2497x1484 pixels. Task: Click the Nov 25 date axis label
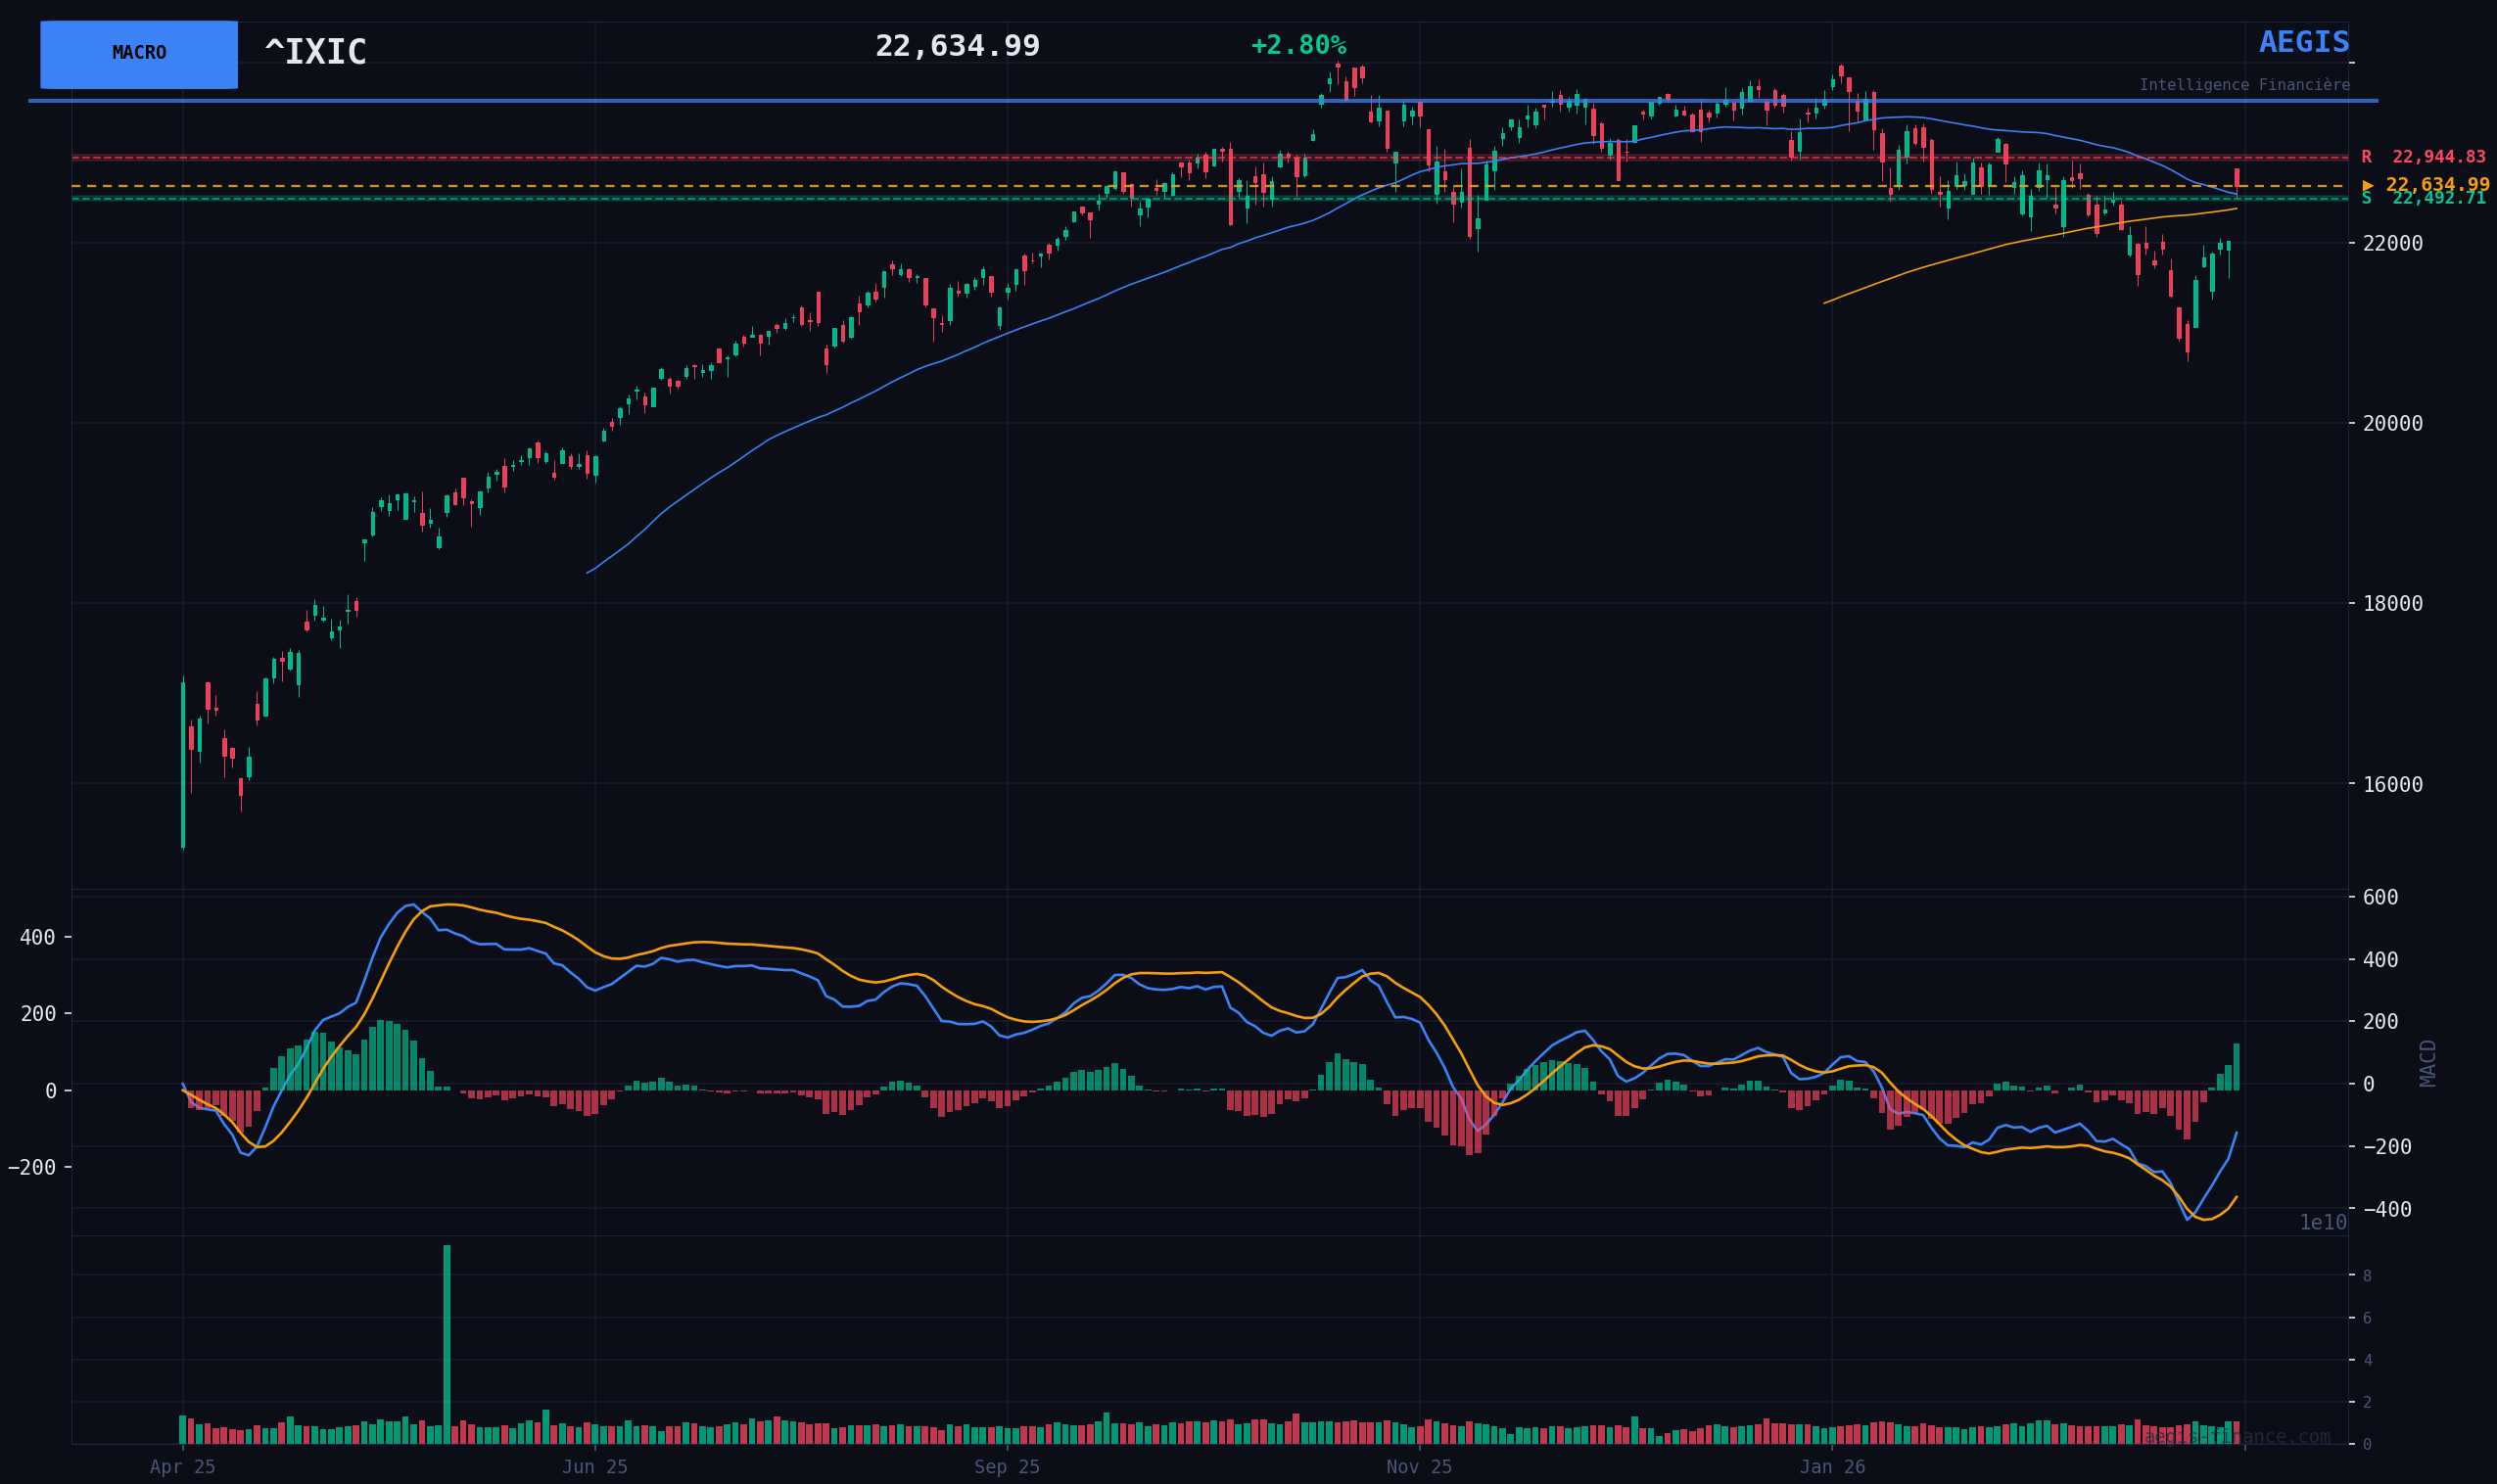1419,1467
